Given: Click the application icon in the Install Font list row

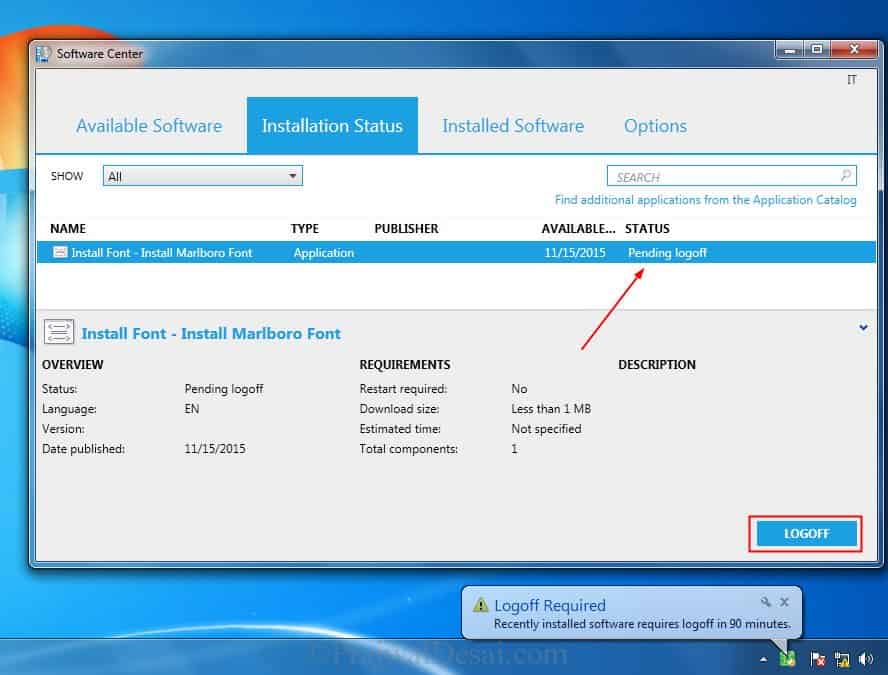Looking at the screenshot, I should click(x=60, y=252).
